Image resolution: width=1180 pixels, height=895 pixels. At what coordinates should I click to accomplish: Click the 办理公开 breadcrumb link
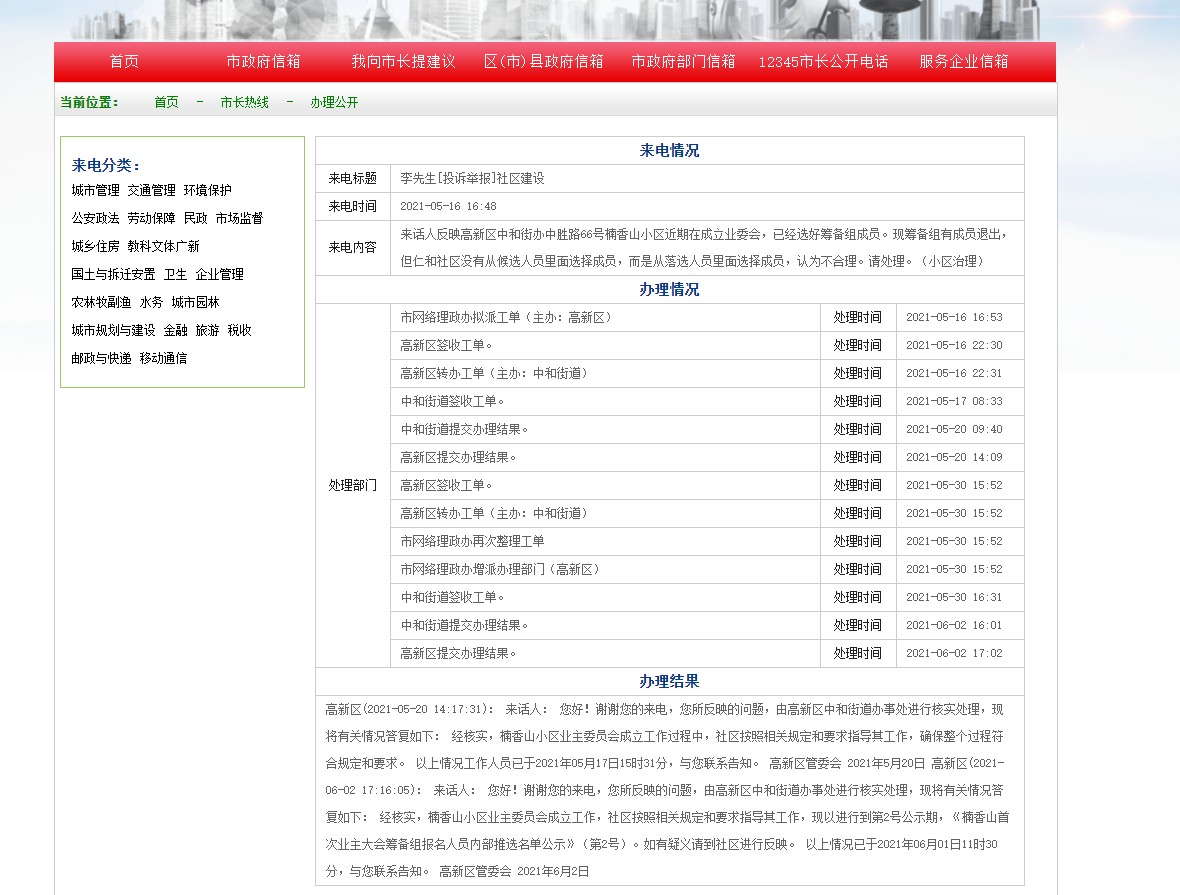click(334, 102)
